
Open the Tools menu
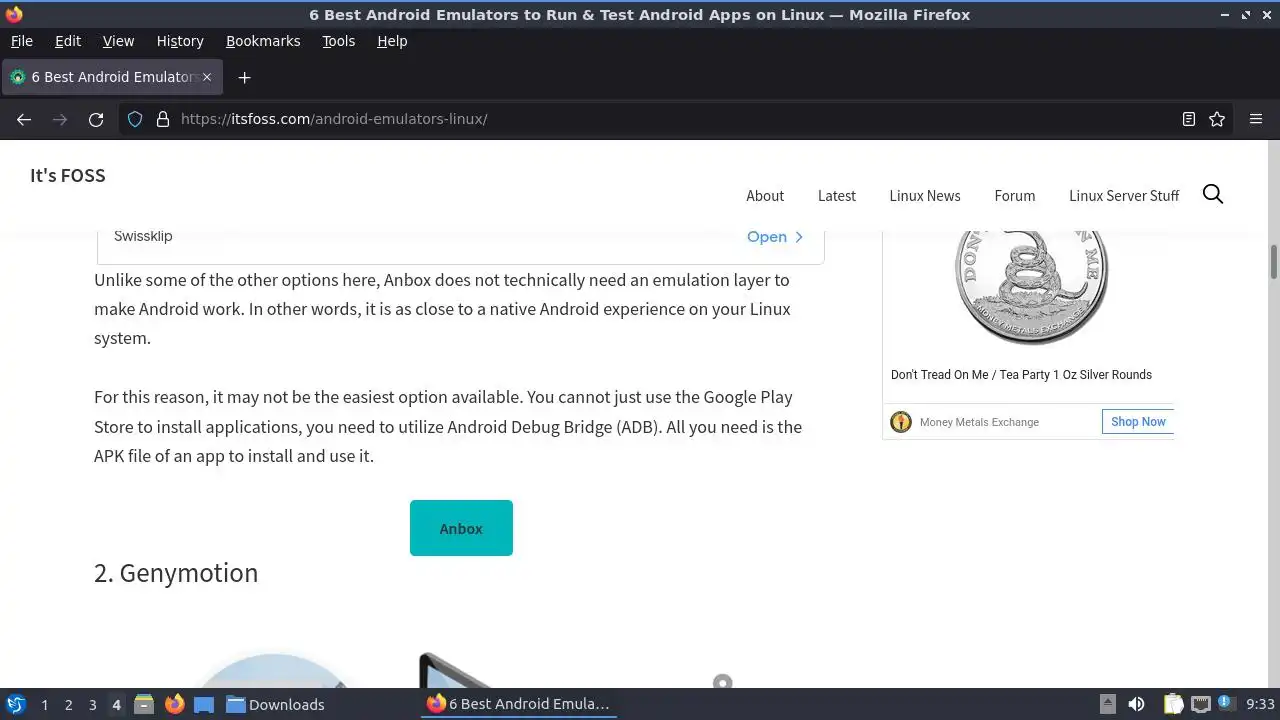[x=338, y=41]
